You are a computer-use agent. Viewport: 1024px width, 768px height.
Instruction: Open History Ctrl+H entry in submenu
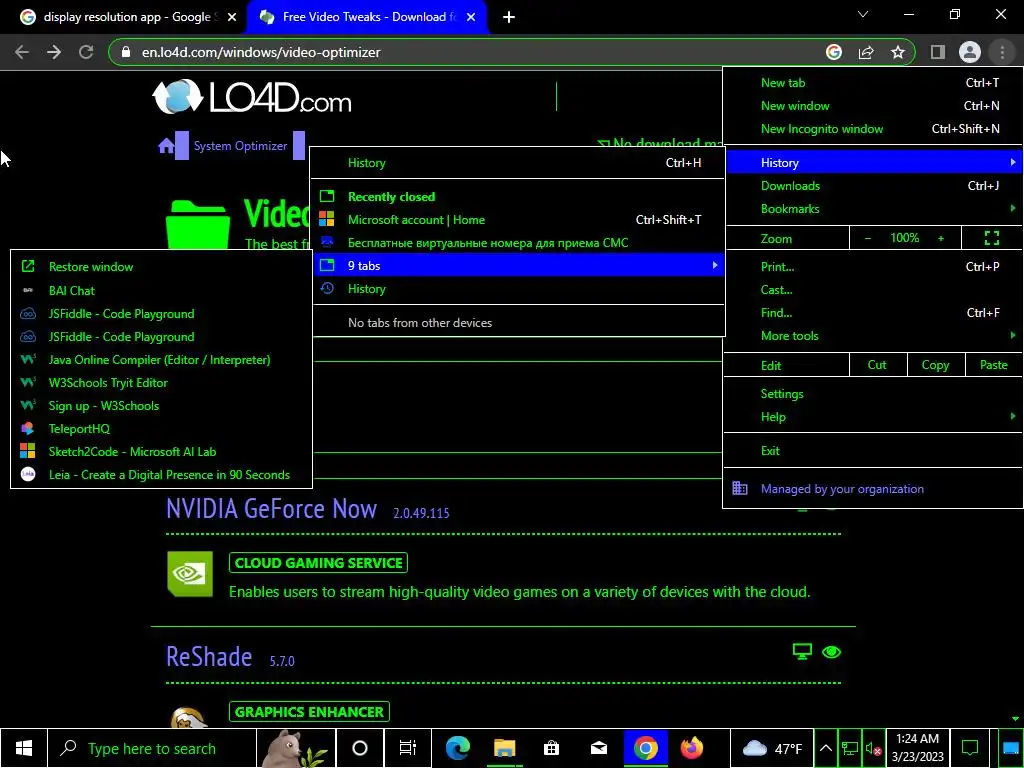(519, 163)
